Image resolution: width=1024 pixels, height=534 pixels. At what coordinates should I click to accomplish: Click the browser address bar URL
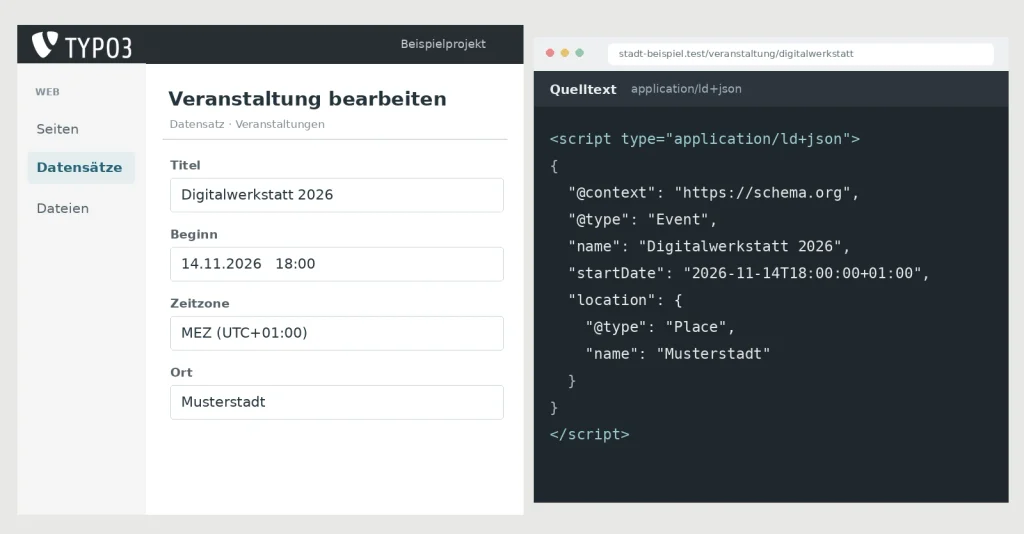tap(801, 54)
